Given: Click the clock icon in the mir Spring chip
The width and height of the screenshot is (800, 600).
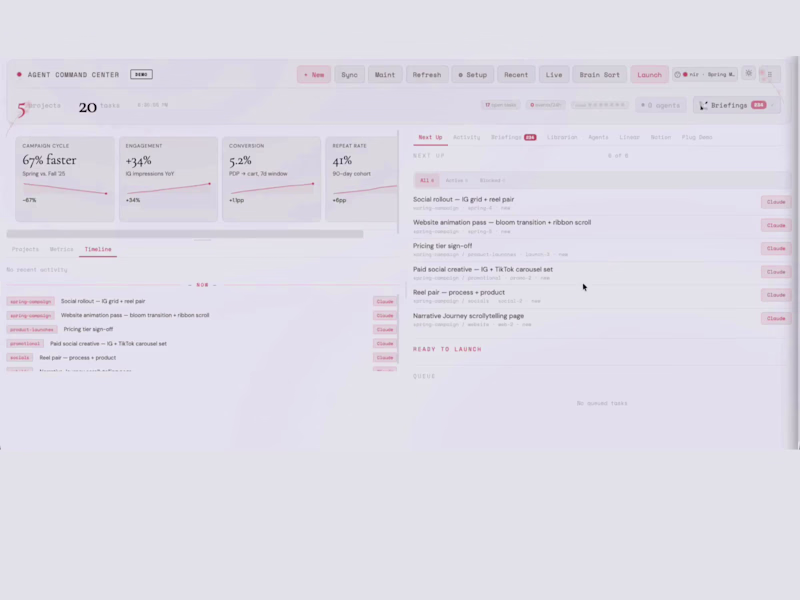Looking at the screenshot, I should 678,74.
